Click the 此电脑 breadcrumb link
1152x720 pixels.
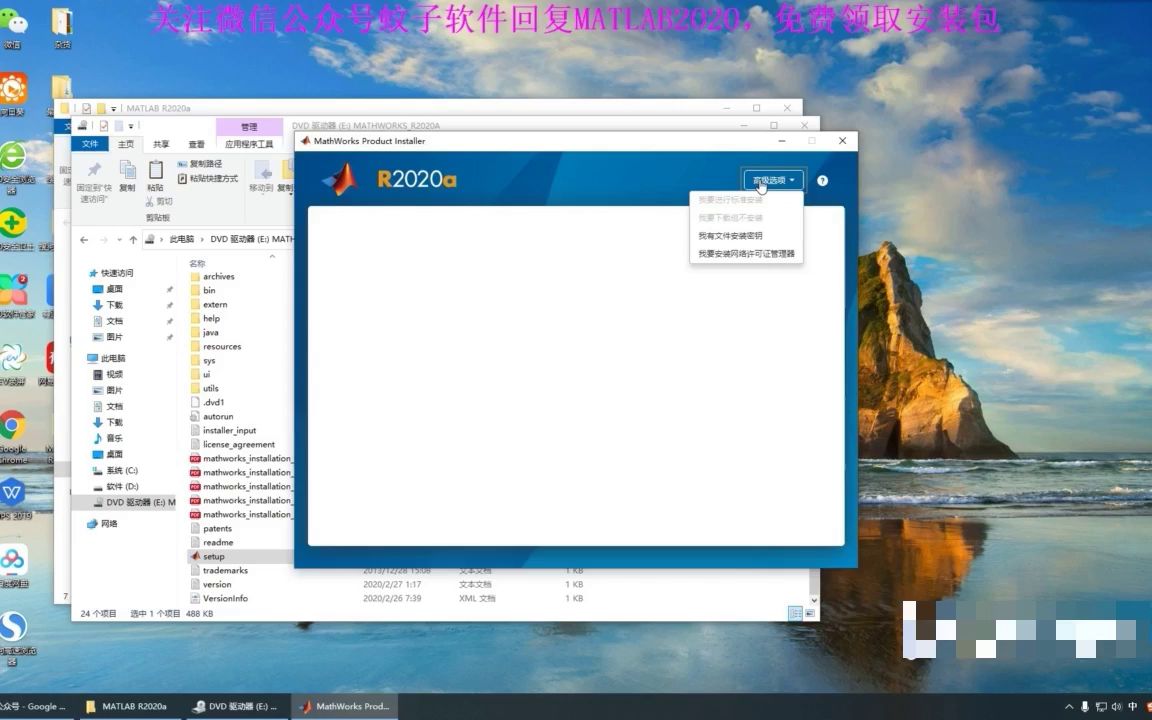coord(180,239)
